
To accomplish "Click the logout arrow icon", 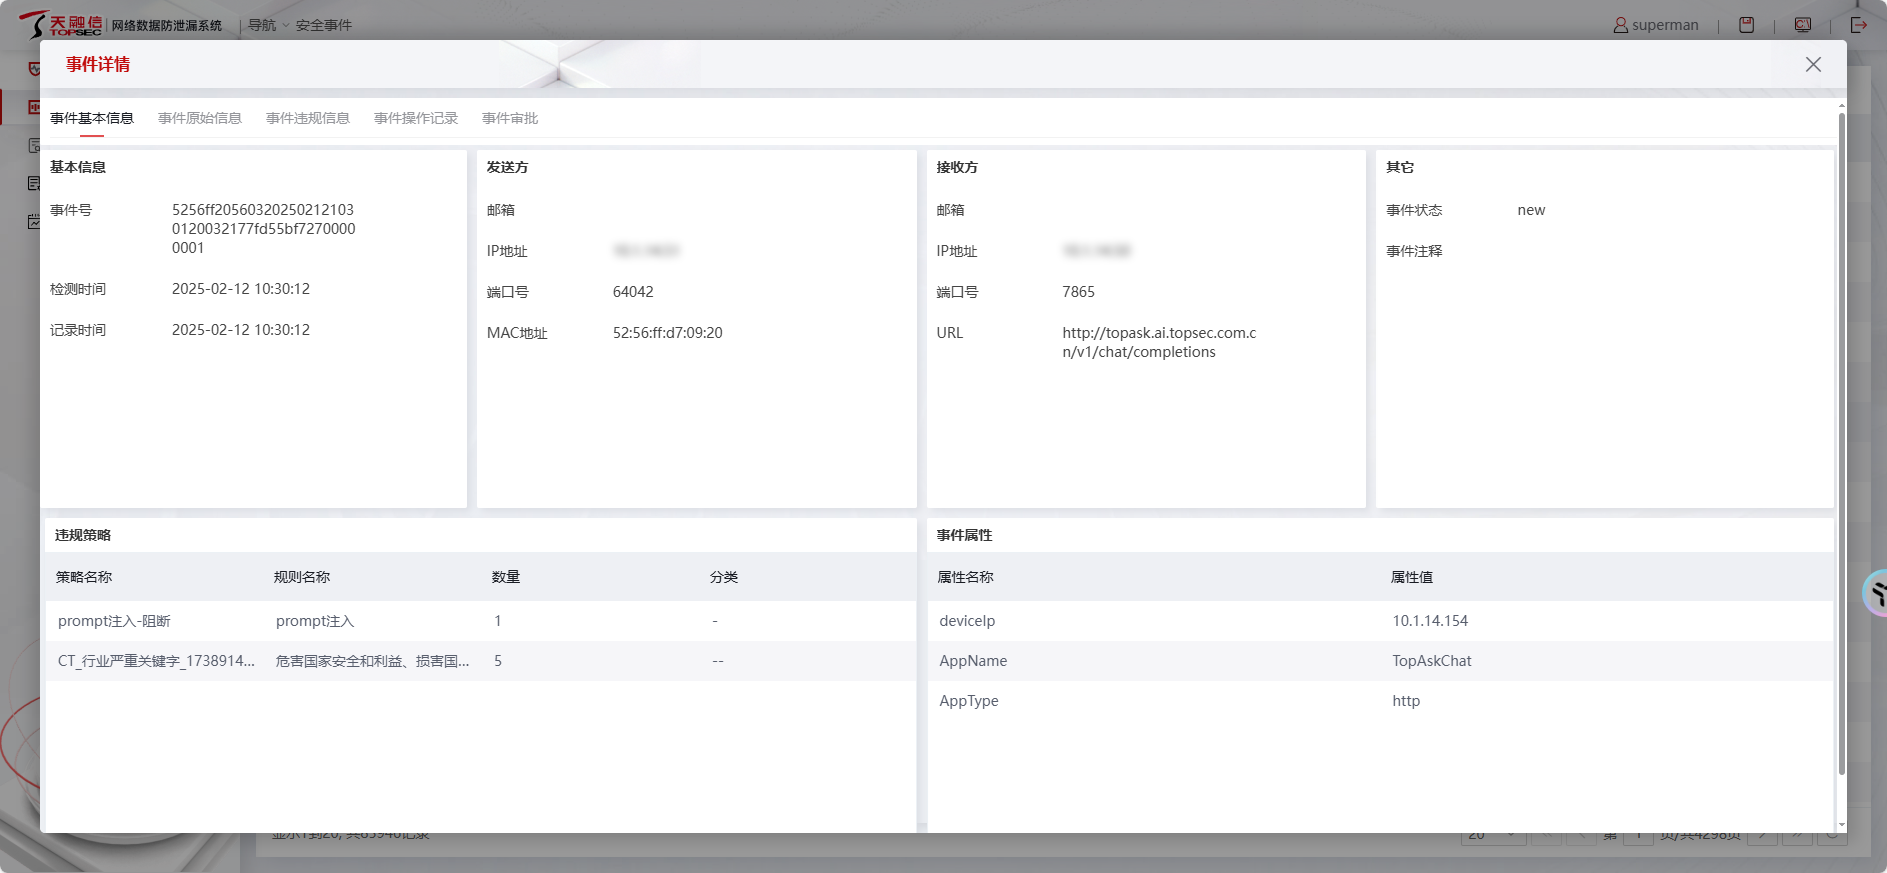I will click(1858, 25).
